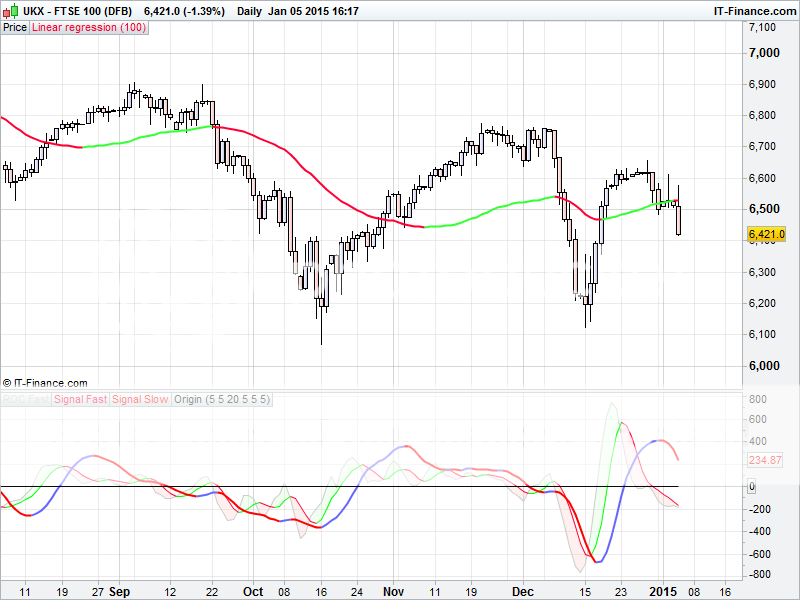Toggle the Signal Slow indicator label

pos(140,400)
